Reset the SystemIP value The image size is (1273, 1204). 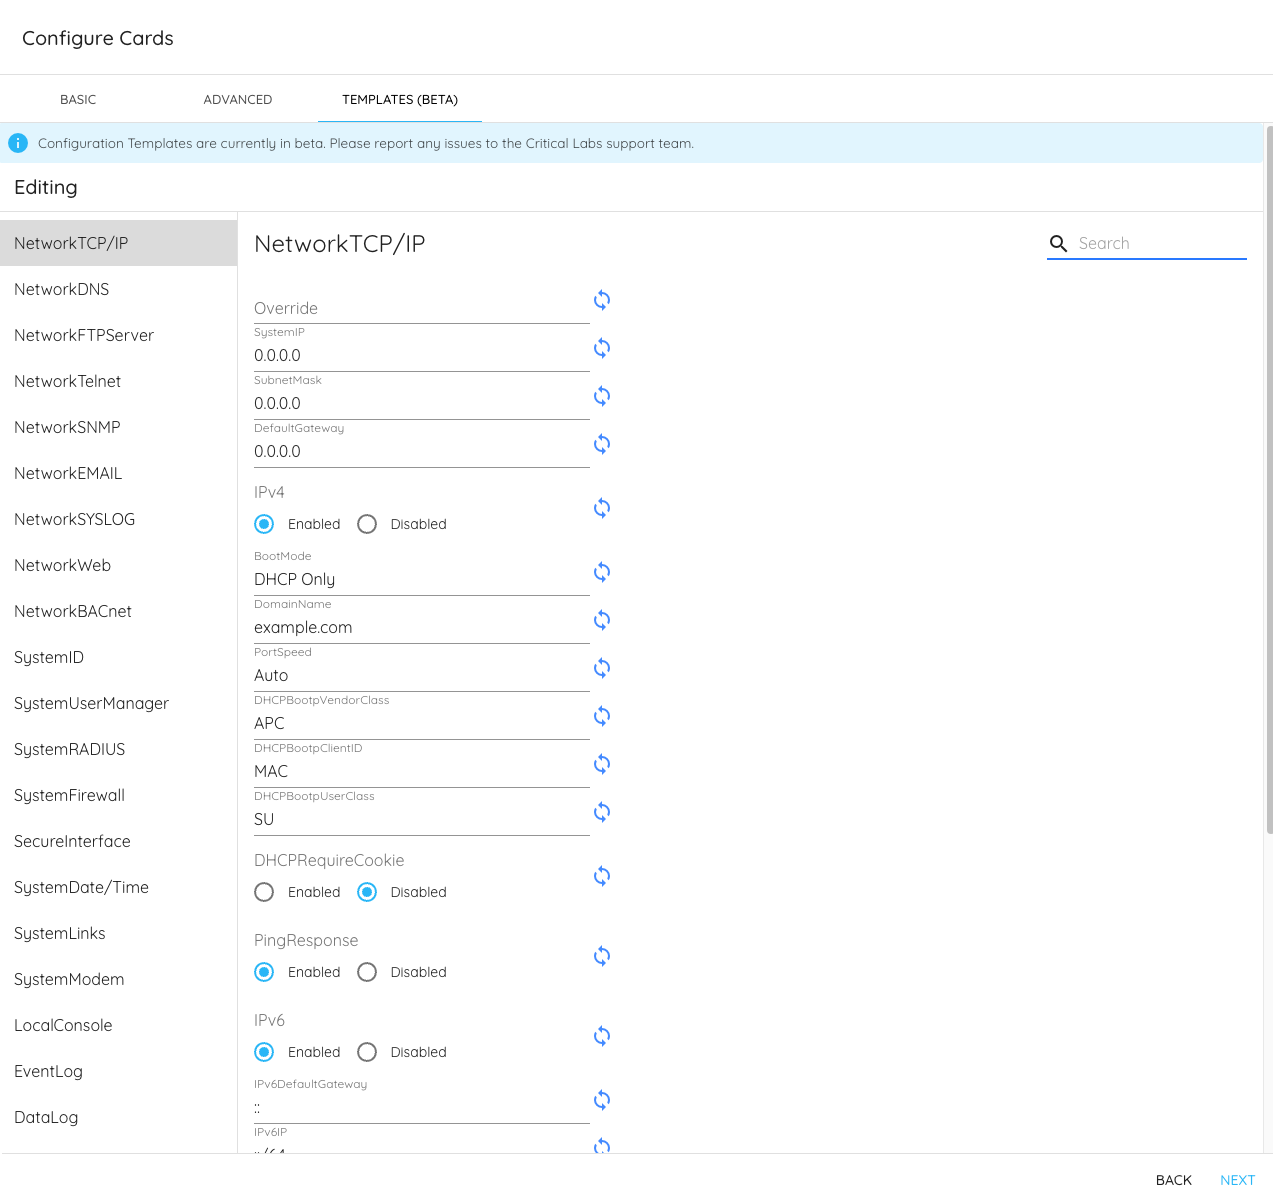click(x=602, y=348)
